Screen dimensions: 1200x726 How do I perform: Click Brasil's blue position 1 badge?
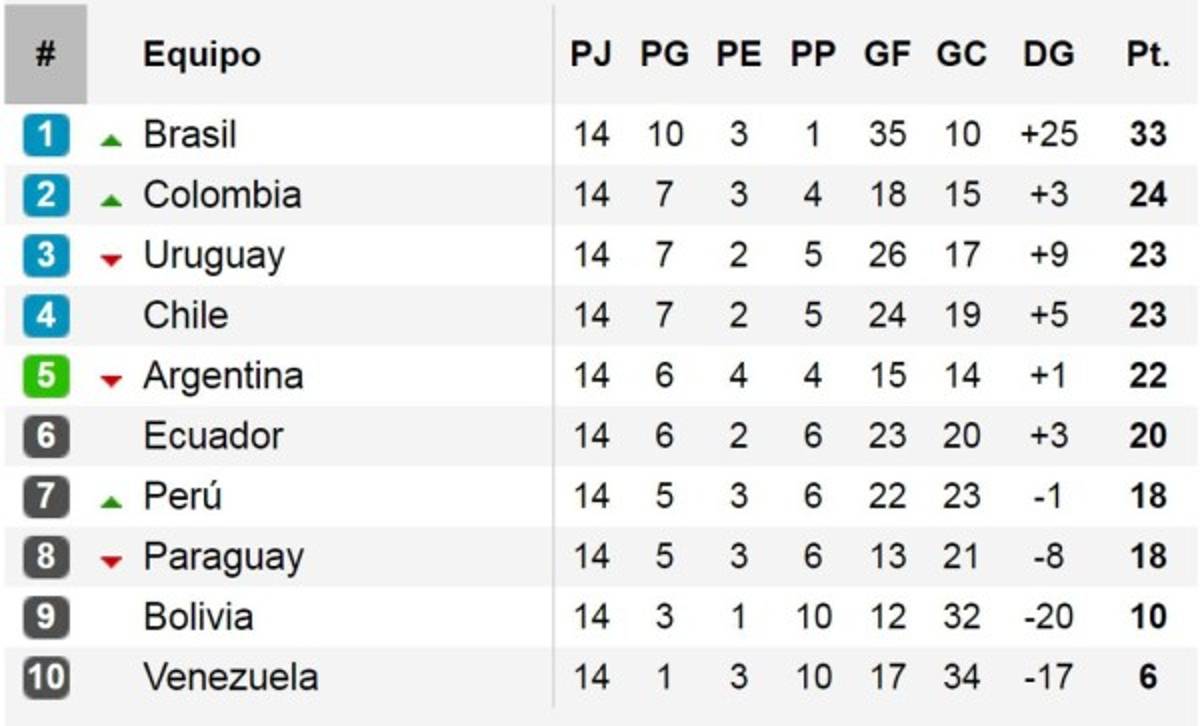[x=46, y=135]
